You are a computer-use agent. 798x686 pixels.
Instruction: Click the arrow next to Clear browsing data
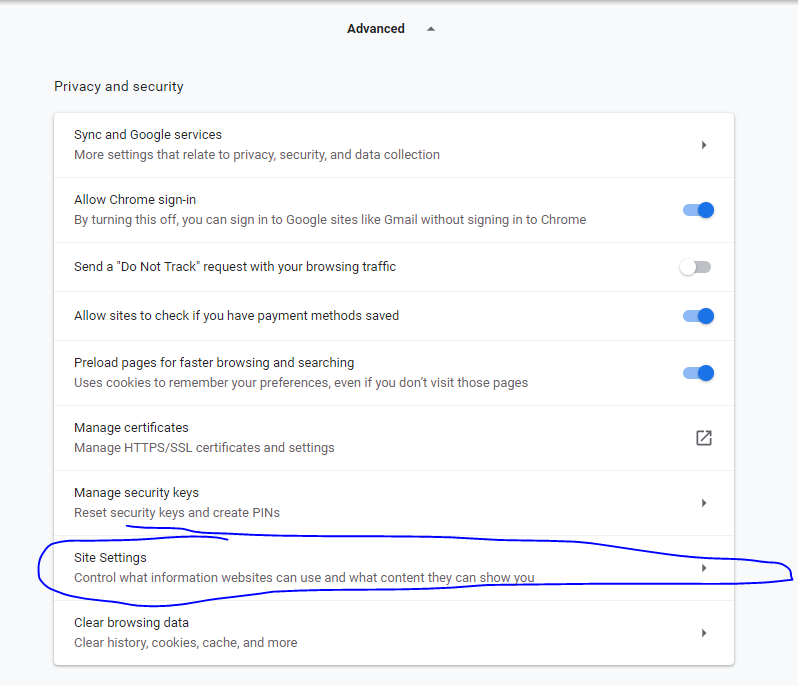coord(704,633)
